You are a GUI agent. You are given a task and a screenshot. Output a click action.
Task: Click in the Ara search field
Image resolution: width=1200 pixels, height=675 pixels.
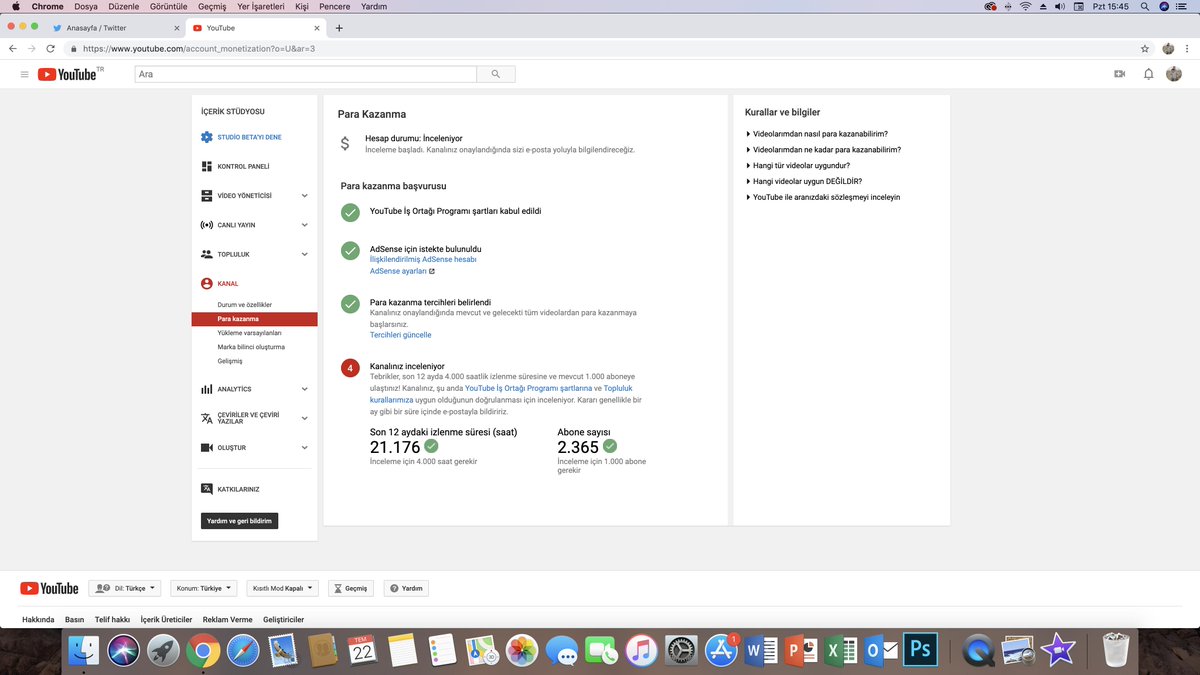[305, 74]
